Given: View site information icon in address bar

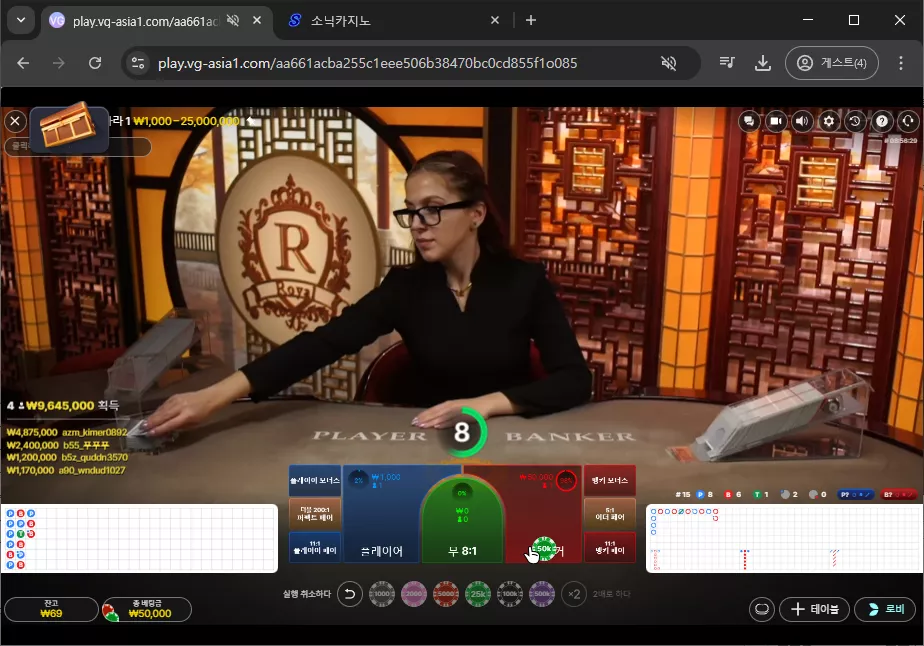Looking at the screenshot, I should [x=138, y=63].
